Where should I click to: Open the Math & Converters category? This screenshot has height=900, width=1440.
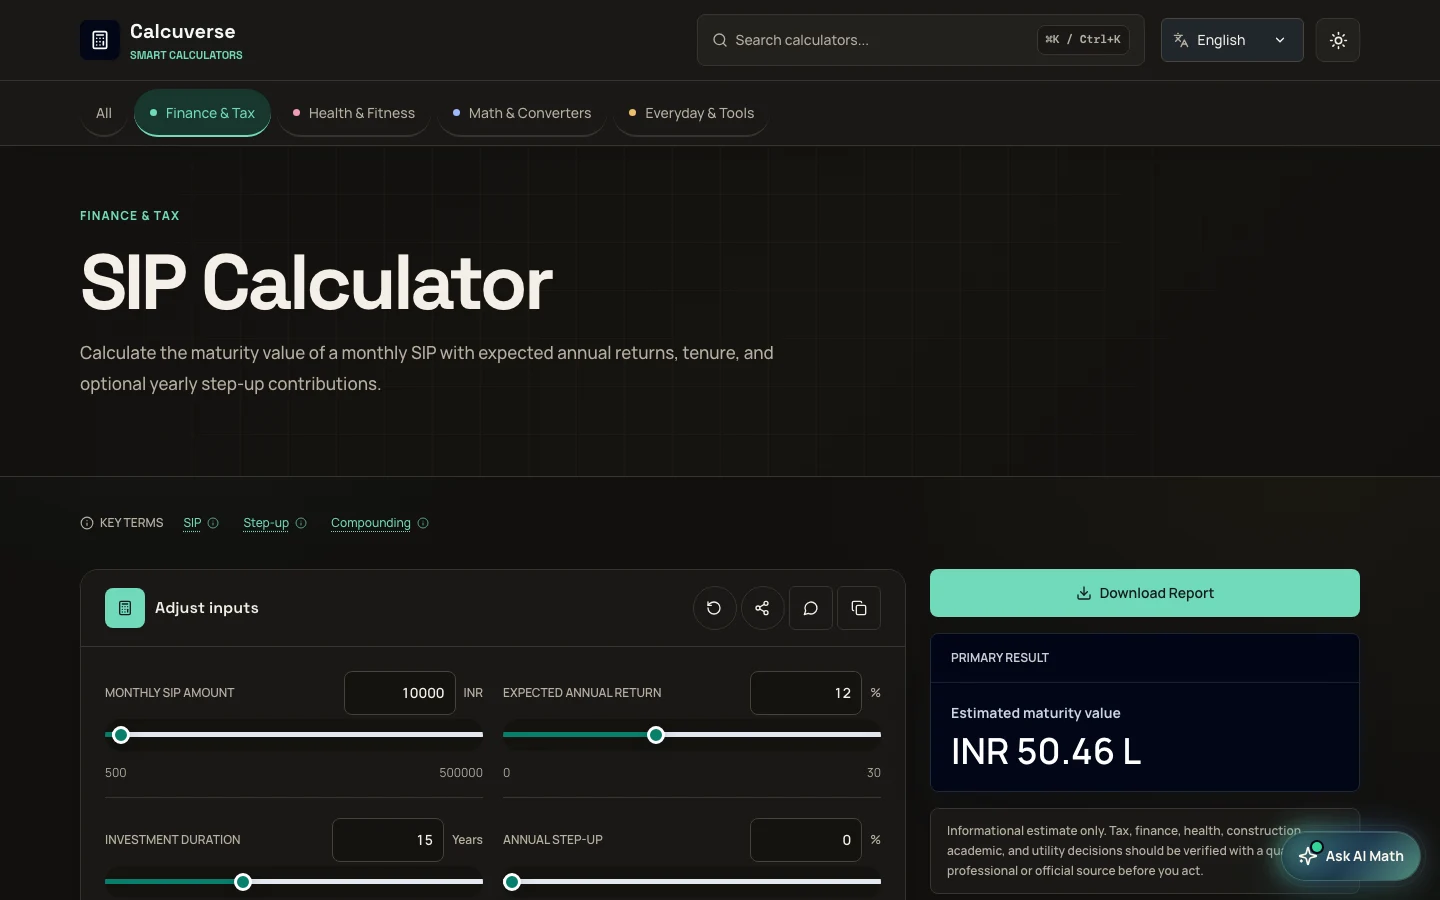522,113
